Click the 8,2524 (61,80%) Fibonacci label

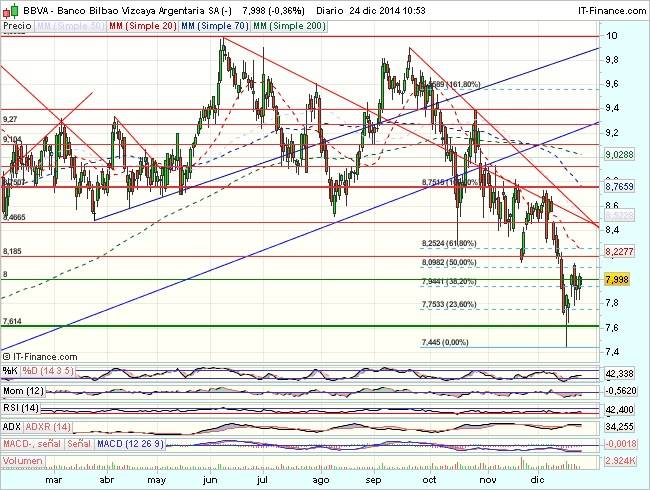(x=449, y=243)
